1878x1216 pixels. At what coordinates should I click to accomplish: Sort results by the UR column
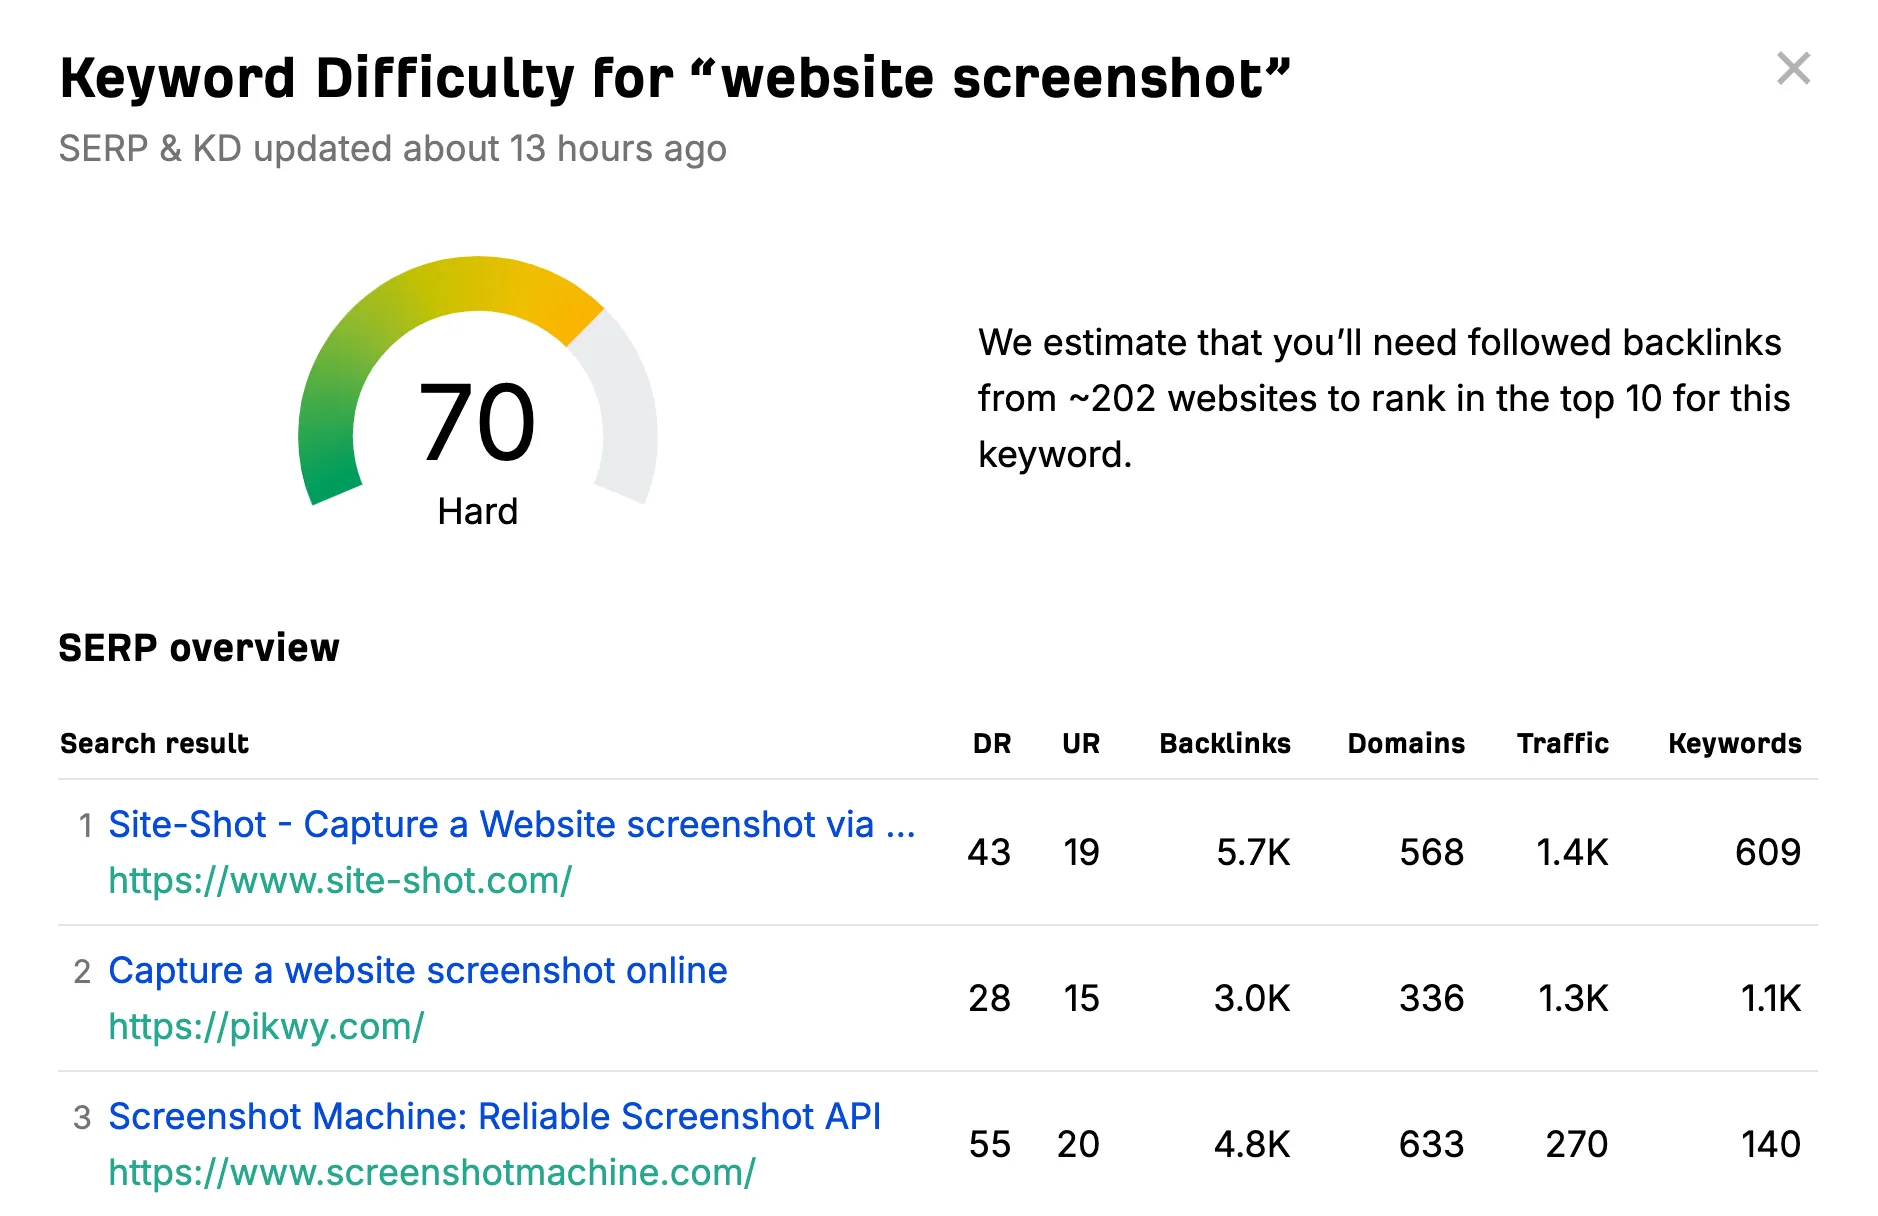click(1081, 743)
